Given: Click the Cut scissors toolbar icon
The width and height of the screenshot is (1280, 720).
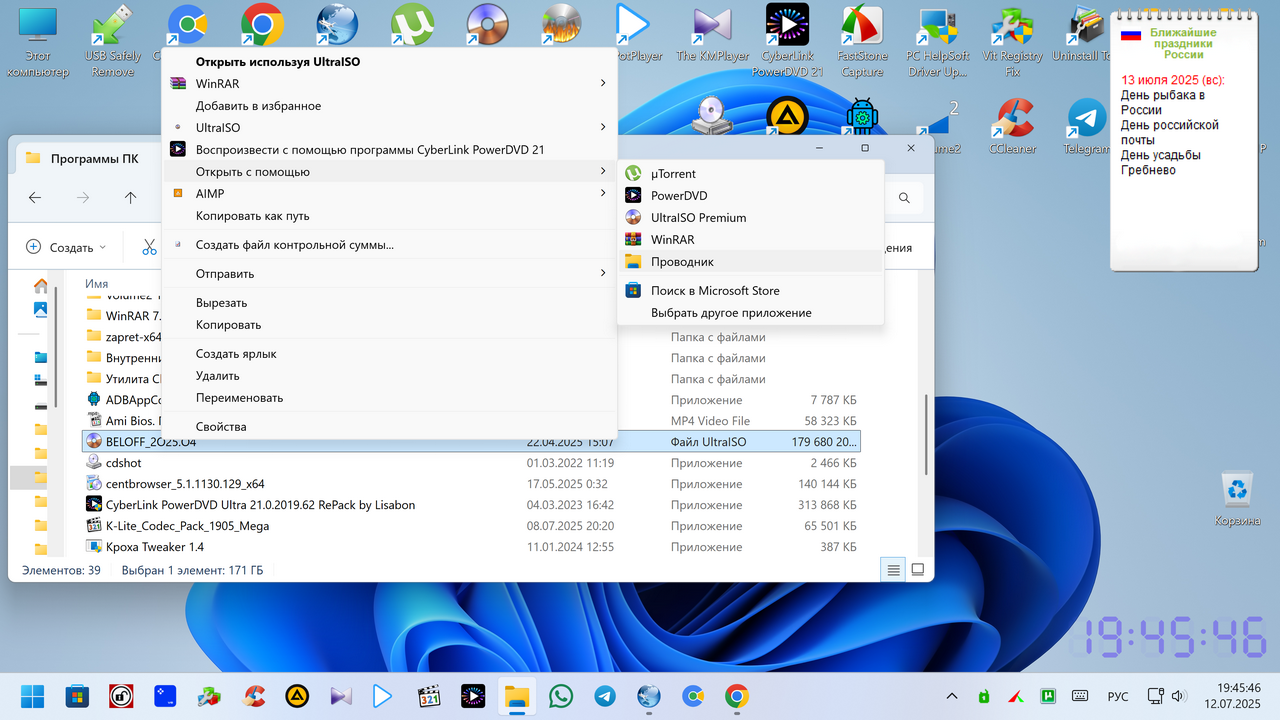Looking at the screenshot, I should 149,247.
